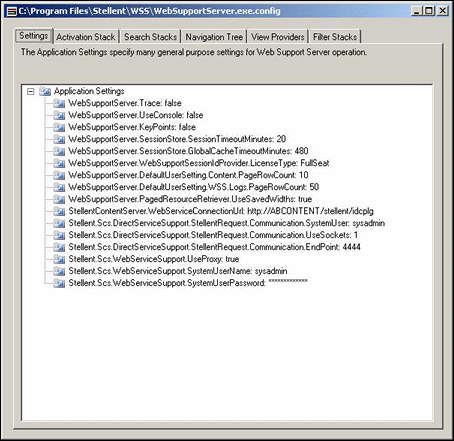The height and width of the screenshot is (441, 454).
Task: Switch to the Settings tab
Action: point(34,36)
